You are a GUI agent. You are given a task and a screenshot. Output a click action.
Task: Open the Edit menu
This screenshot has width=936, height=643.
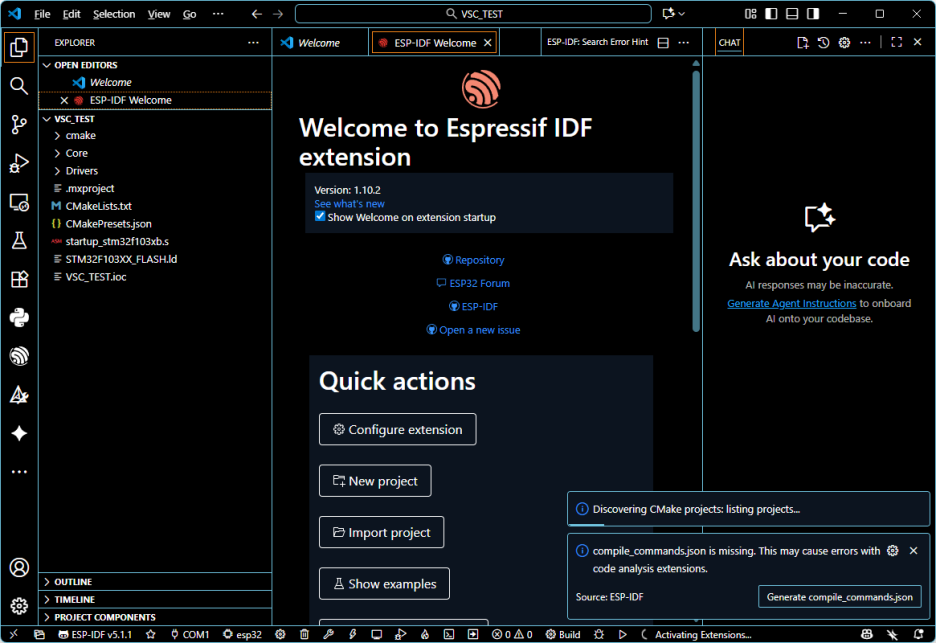[72, 14]
